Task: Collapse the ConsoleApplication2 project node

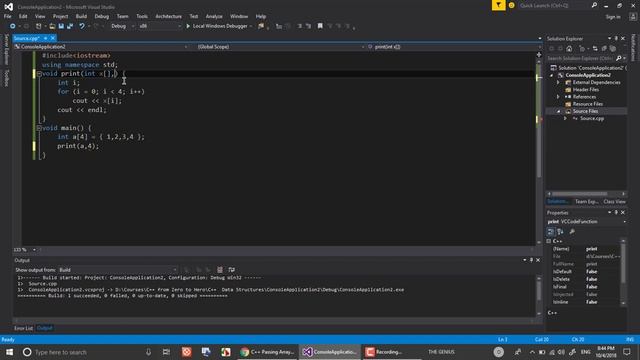Action: pos(551,76)
